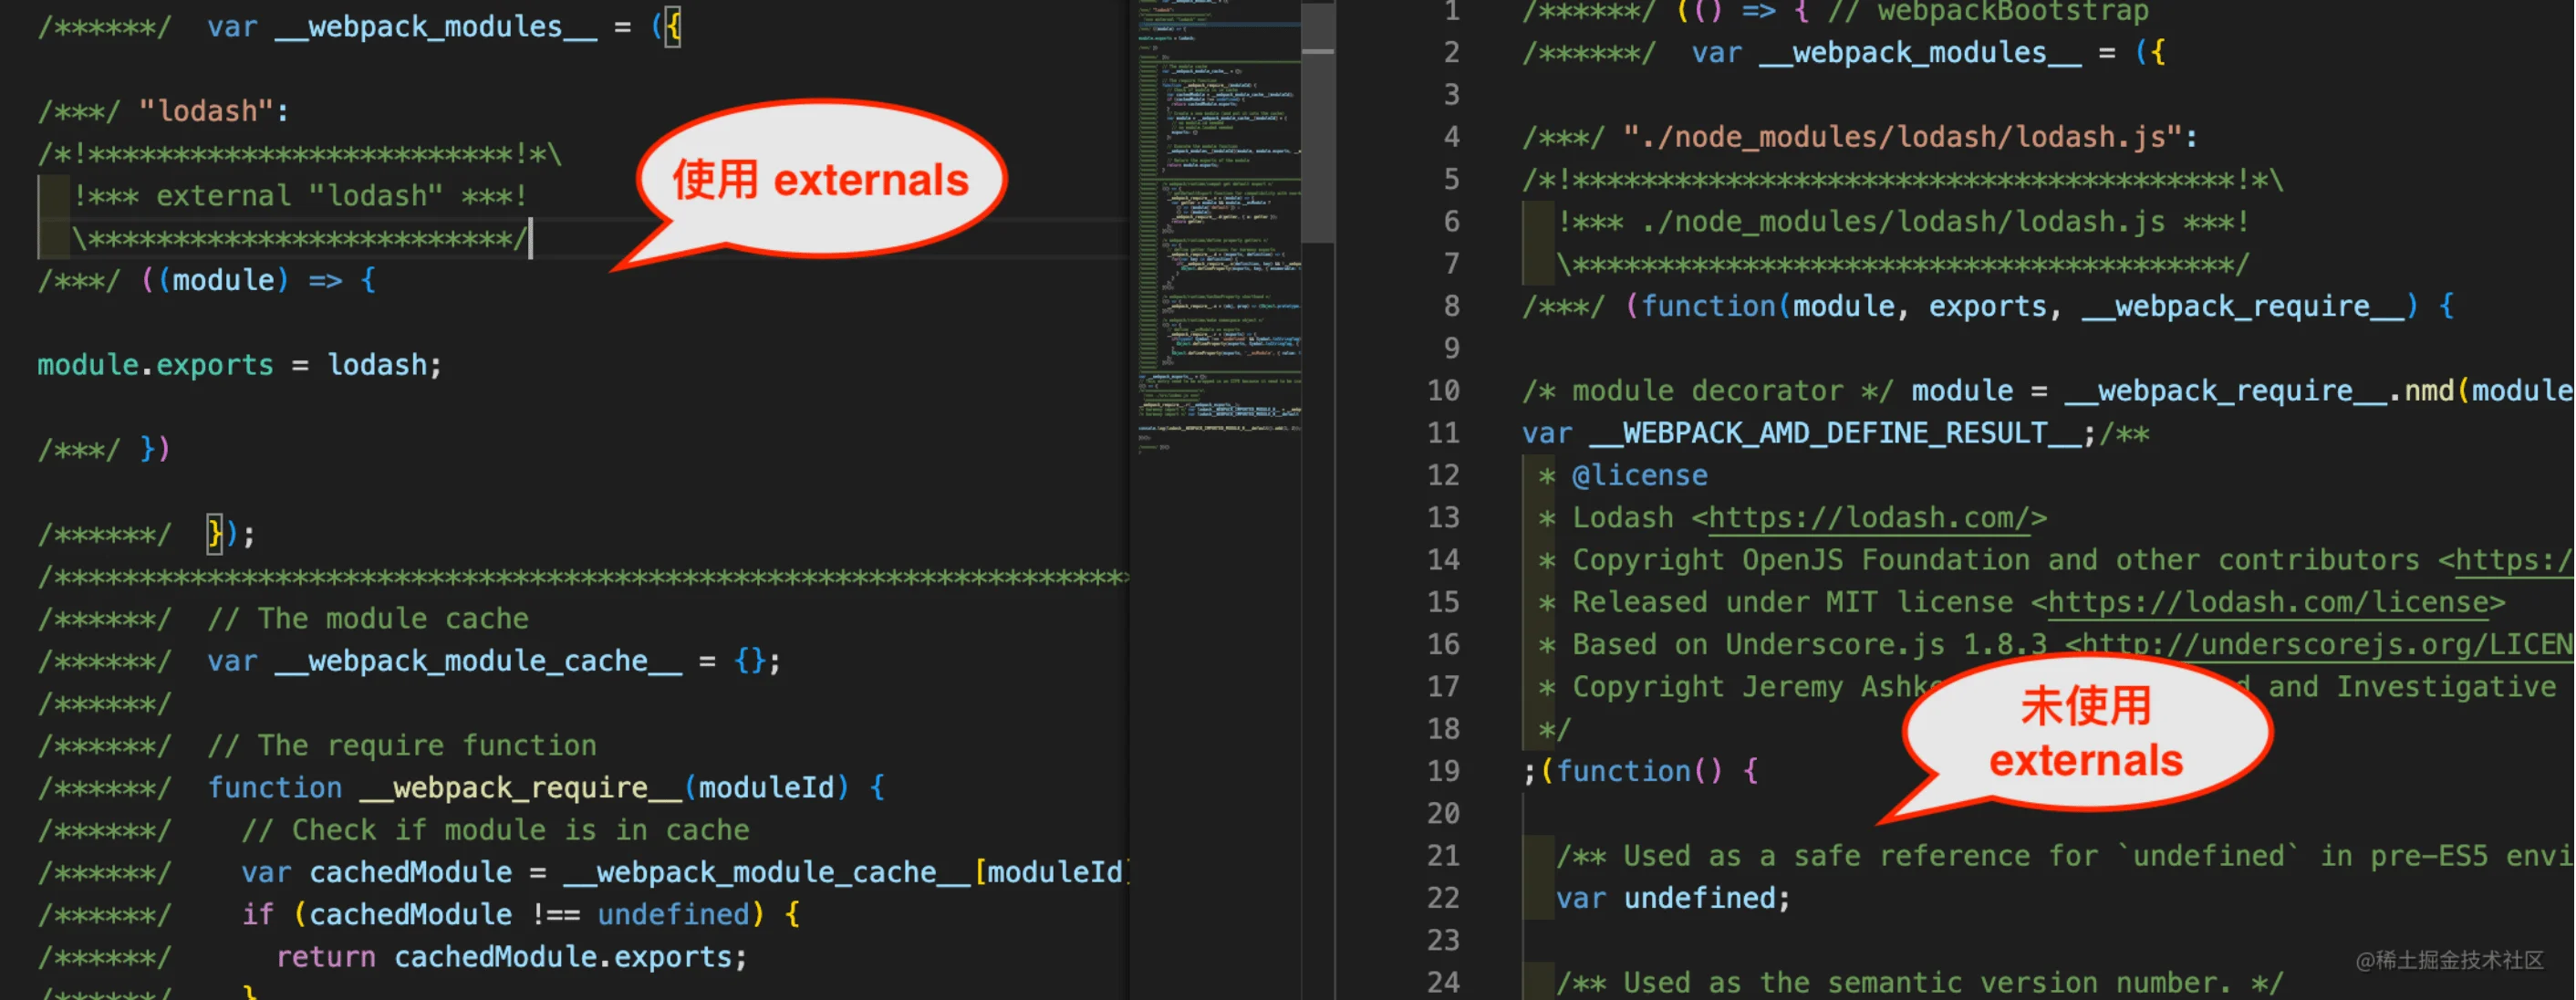Viewport: 2576px width, 1000px height.
Task: Click var __webpack_modules__ on right pane line 2
Action: (1886, 53)
